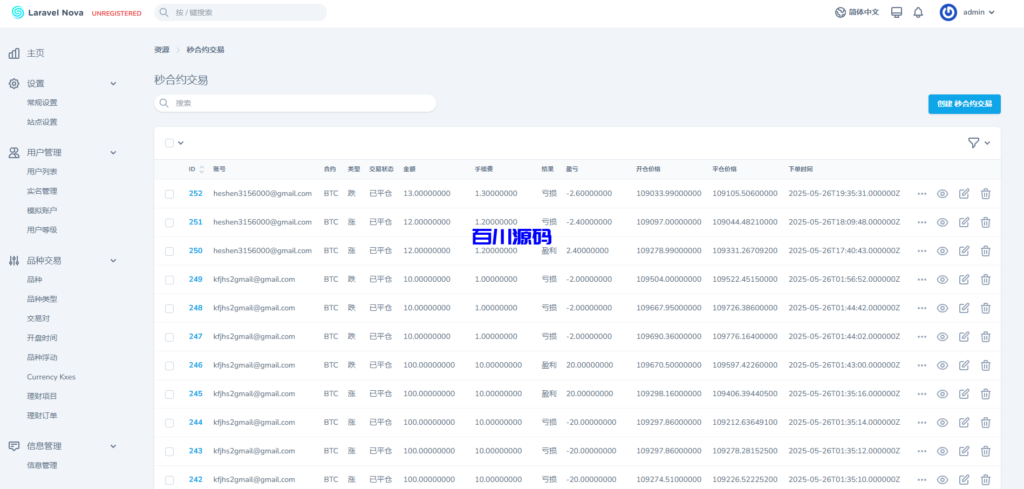The height and width of the screenshot is (489, 1024).
Task: Click the 搜索 field above the table
Action: coord(295,103)
